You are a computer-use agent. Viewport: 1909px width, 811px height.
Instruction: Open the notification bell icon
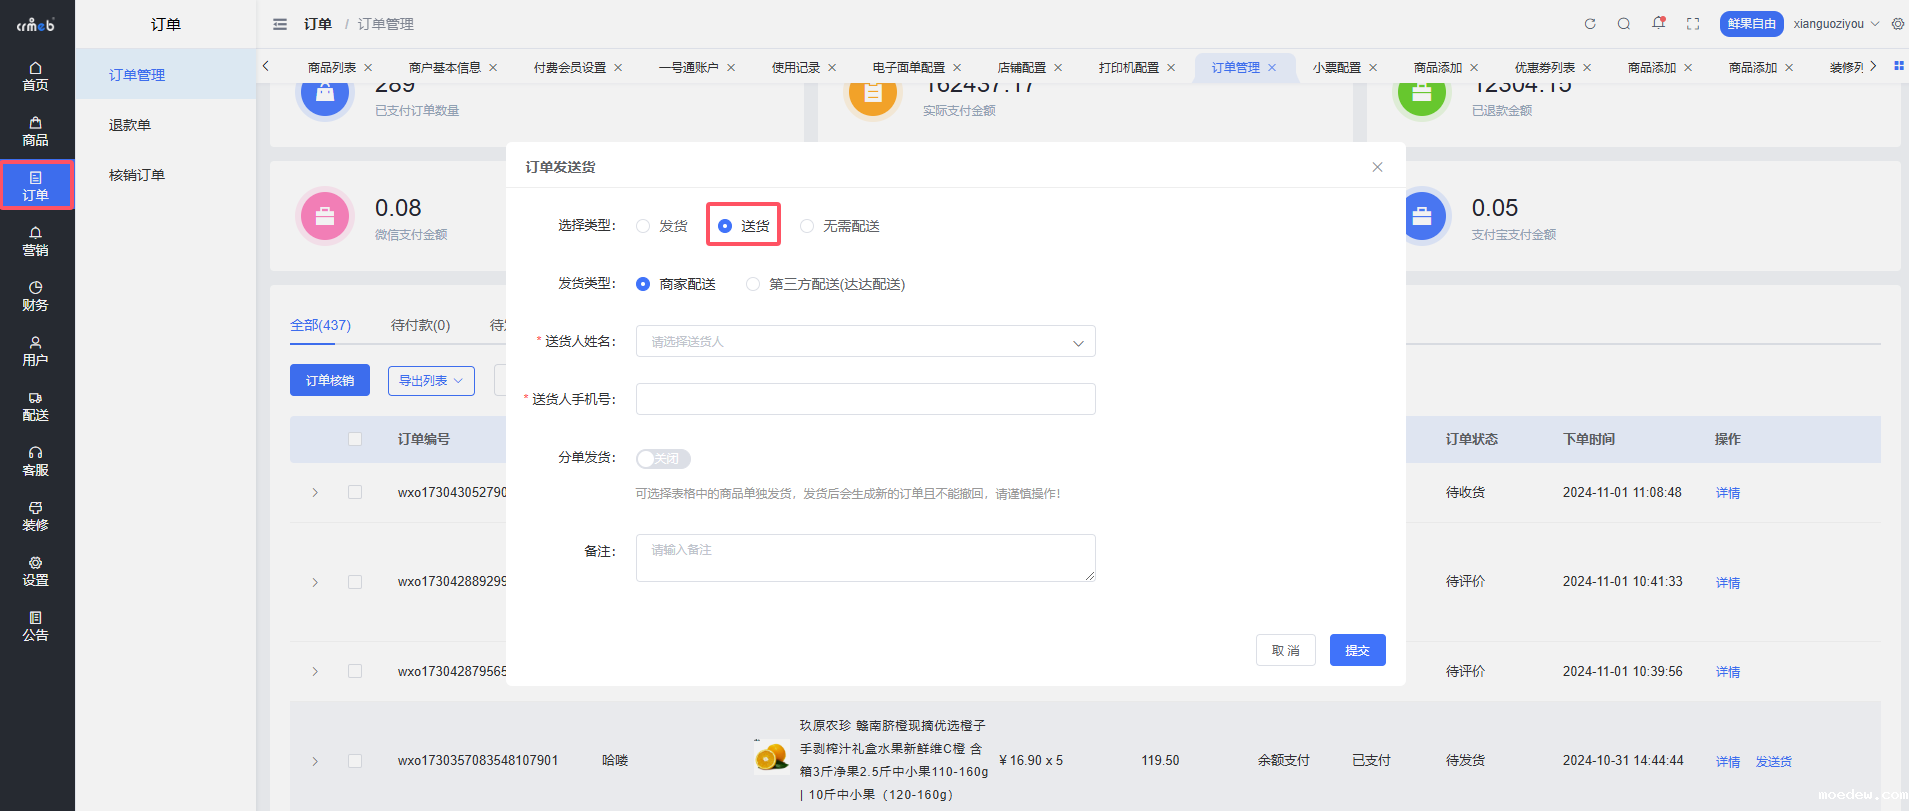[1658, 24]
